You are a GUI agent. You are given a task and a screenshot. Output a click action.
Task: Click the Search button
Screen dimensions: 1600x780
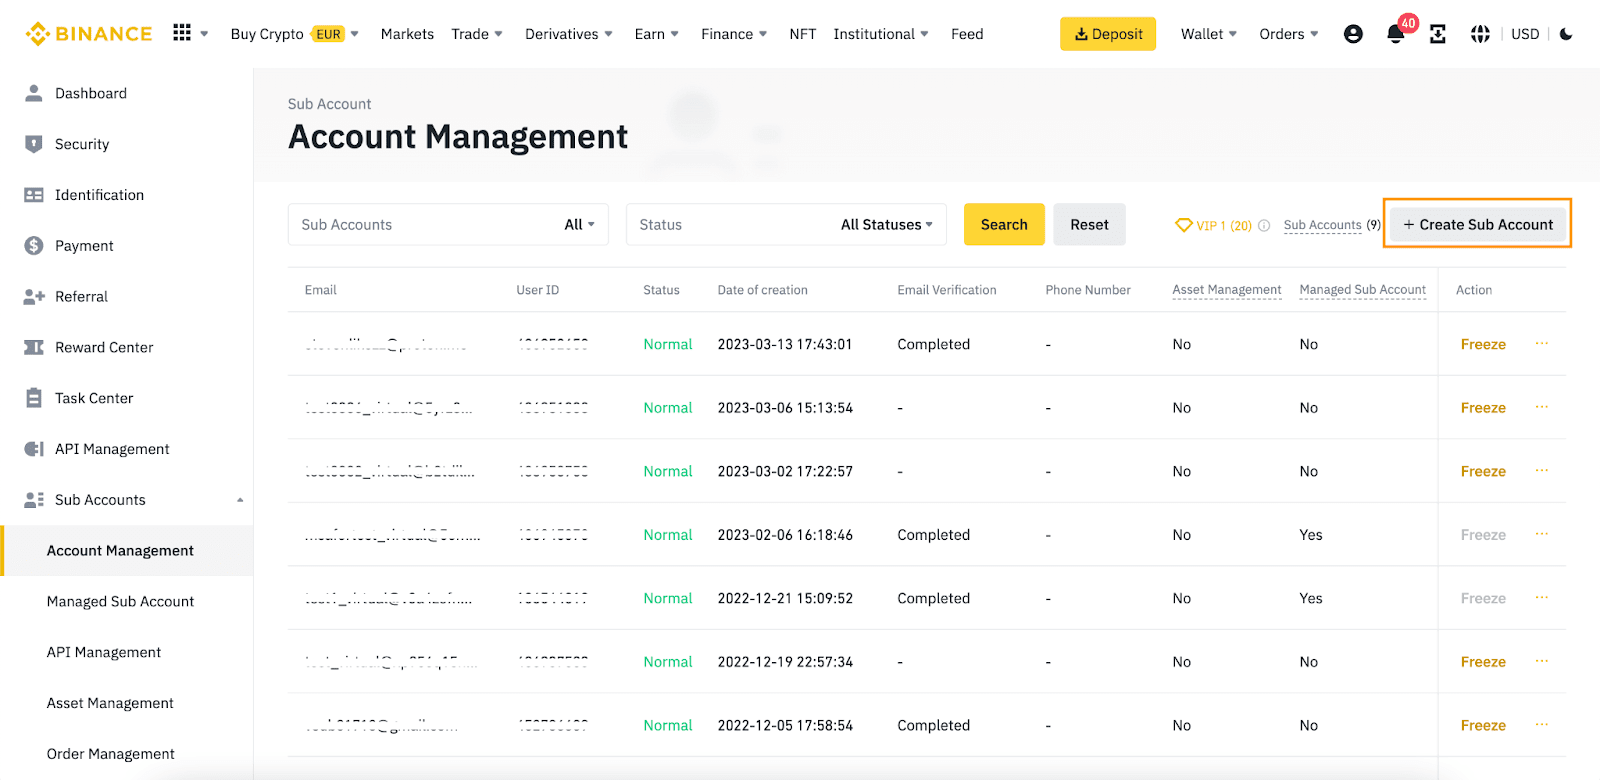click(1004, 225)
